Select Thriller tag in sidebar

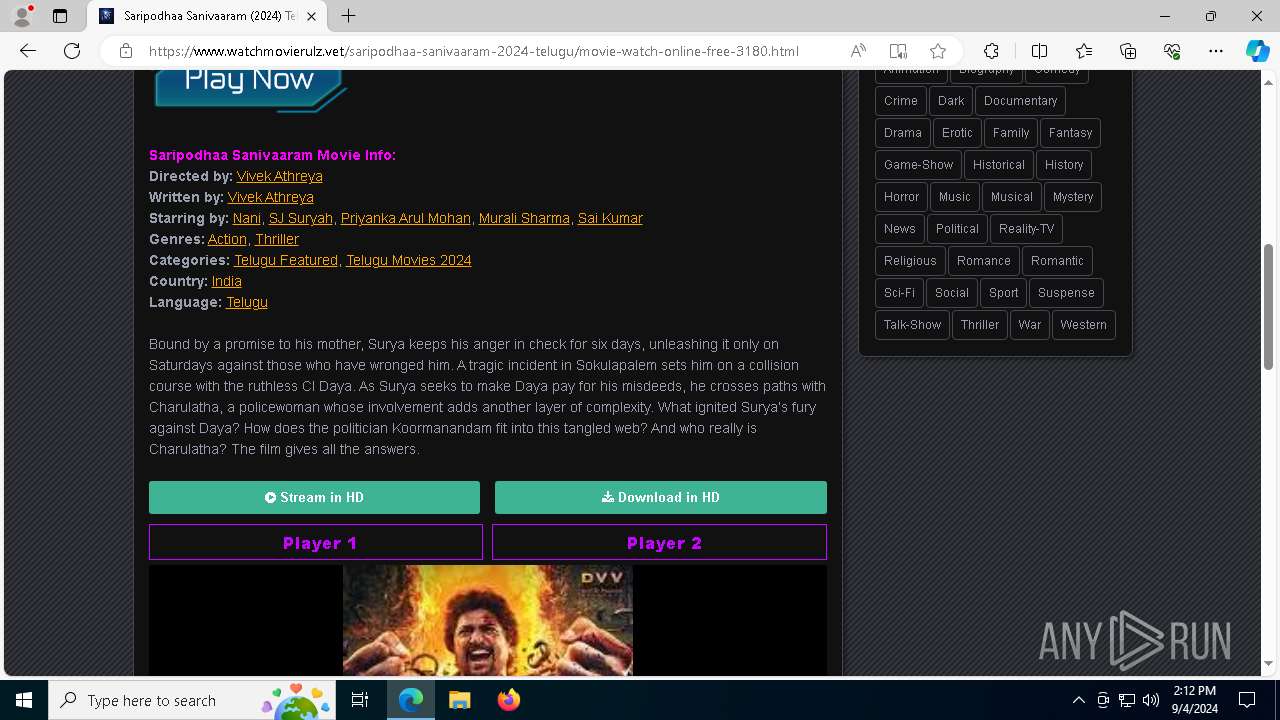[979, 325]
